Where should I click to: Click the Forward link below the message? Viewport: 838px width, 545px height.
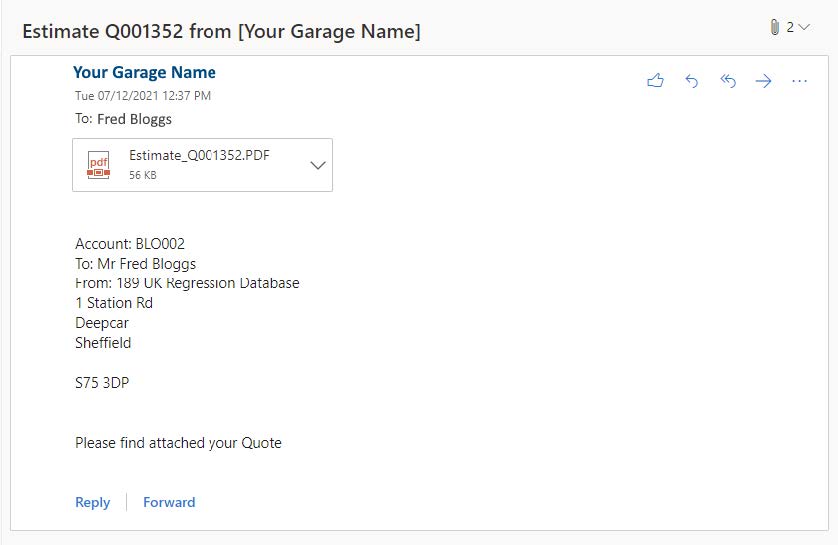pyautogui.click(x=169, y=502)
